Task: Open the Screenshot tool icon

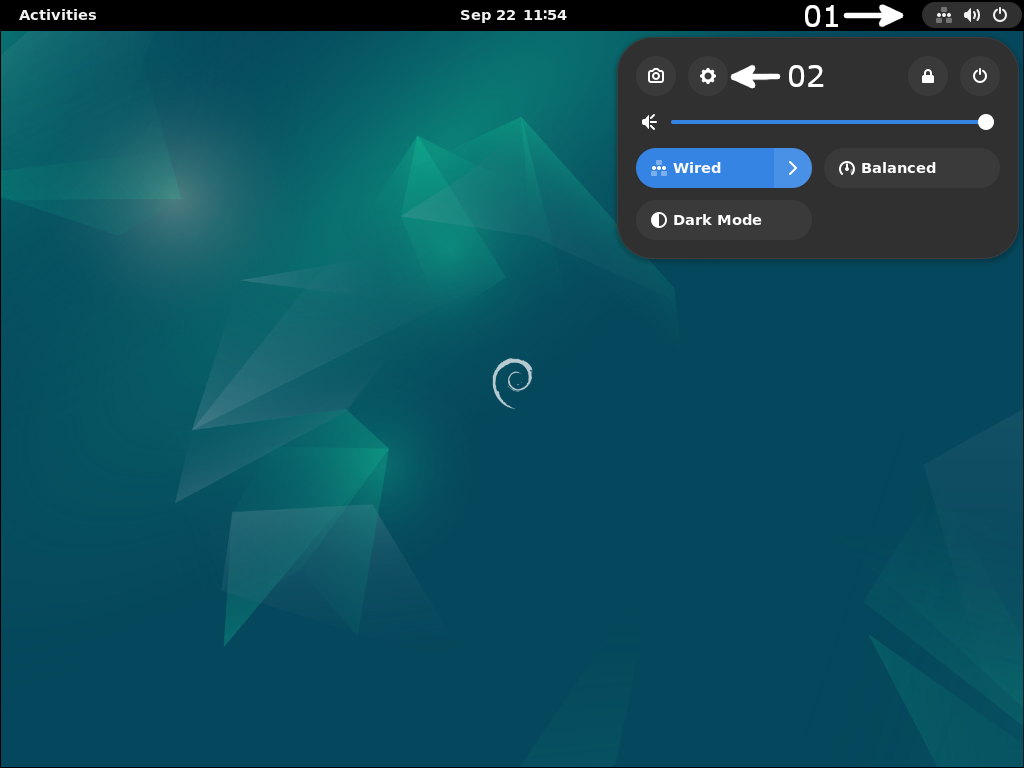Action: click(x=655, y=76)
